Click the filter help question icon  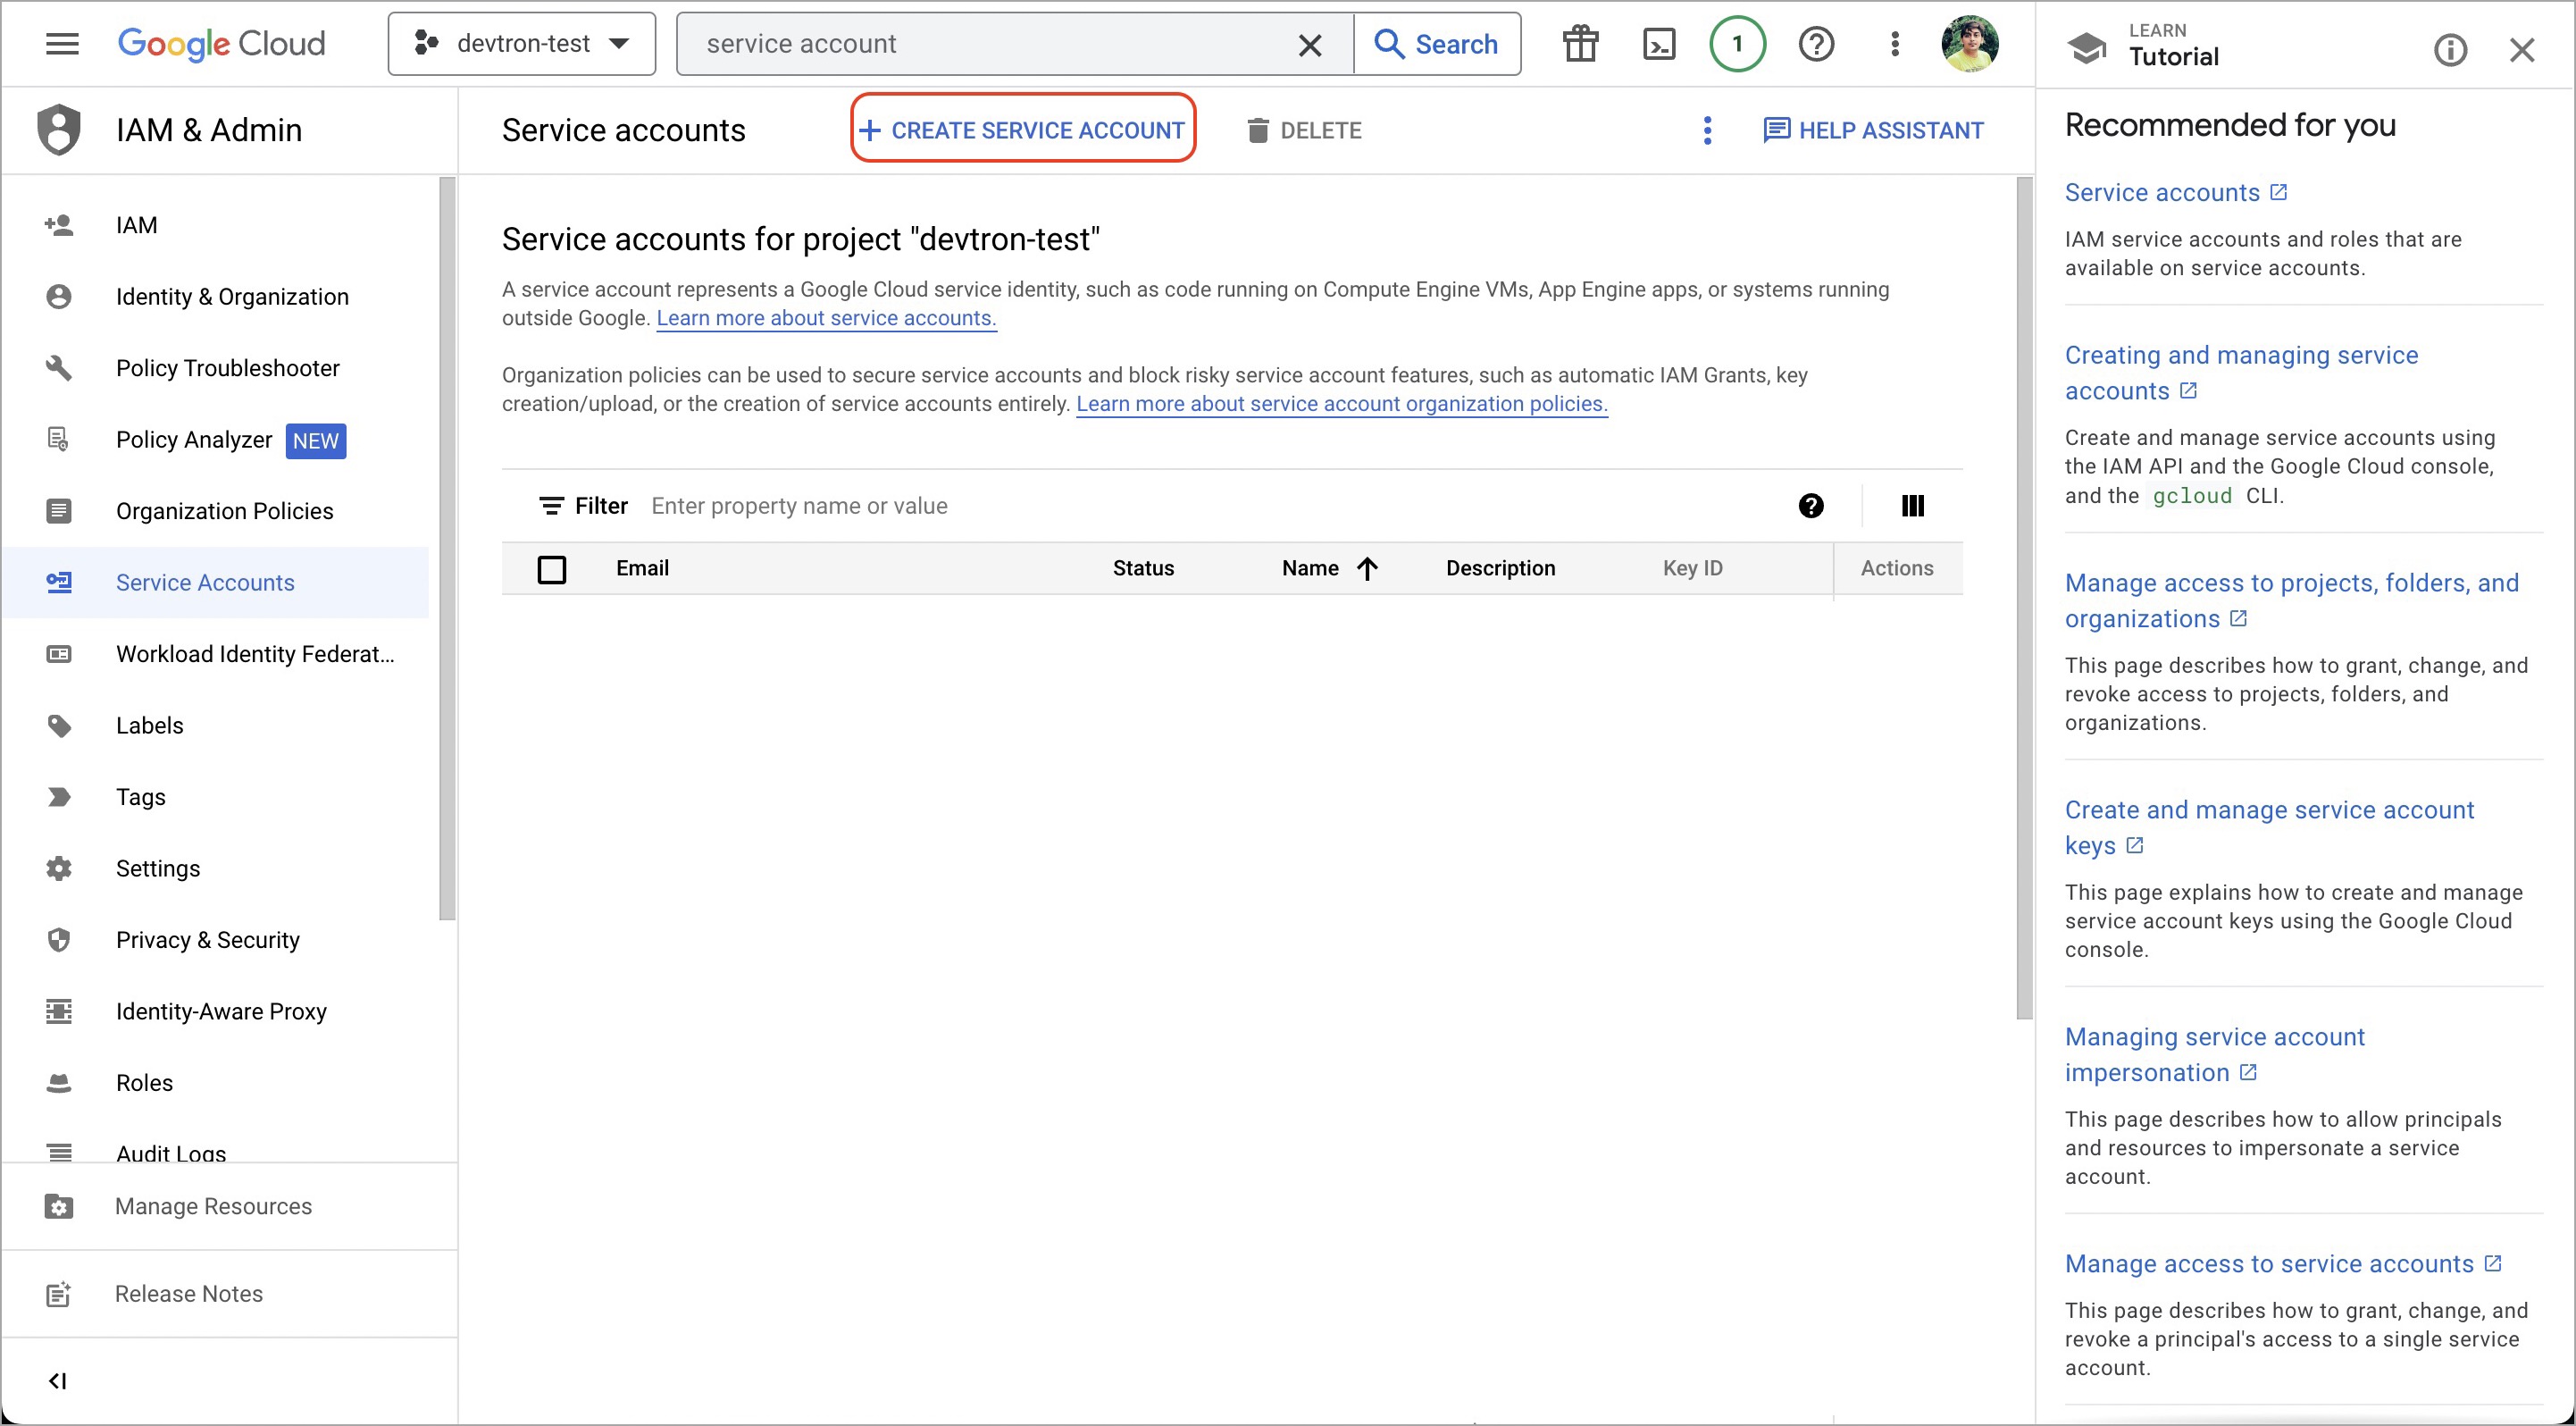click(1810, 506)
